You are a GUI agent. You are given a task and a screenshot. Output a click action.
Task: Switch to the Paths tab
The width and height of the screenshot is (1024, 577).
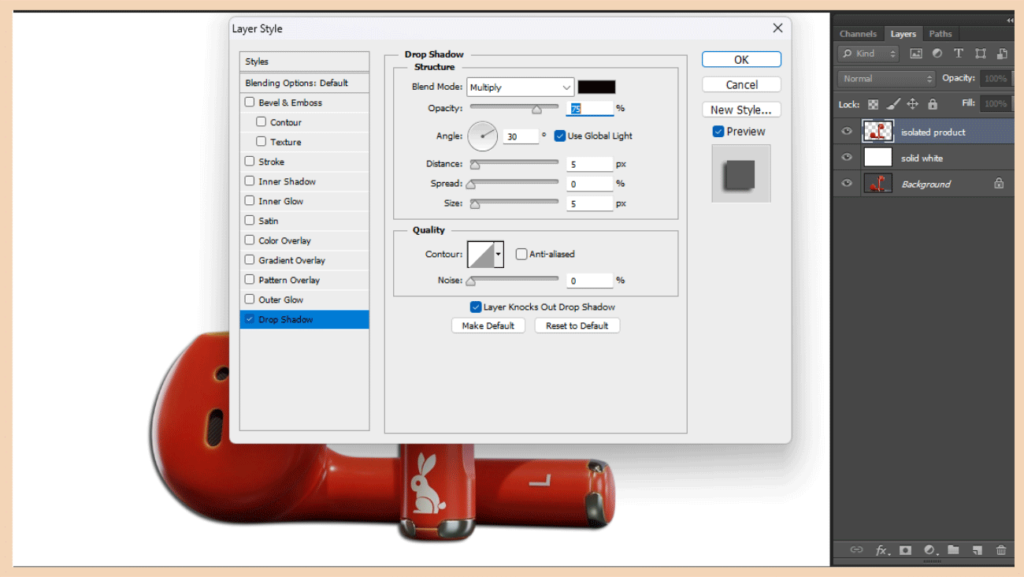tap(939, 33)
